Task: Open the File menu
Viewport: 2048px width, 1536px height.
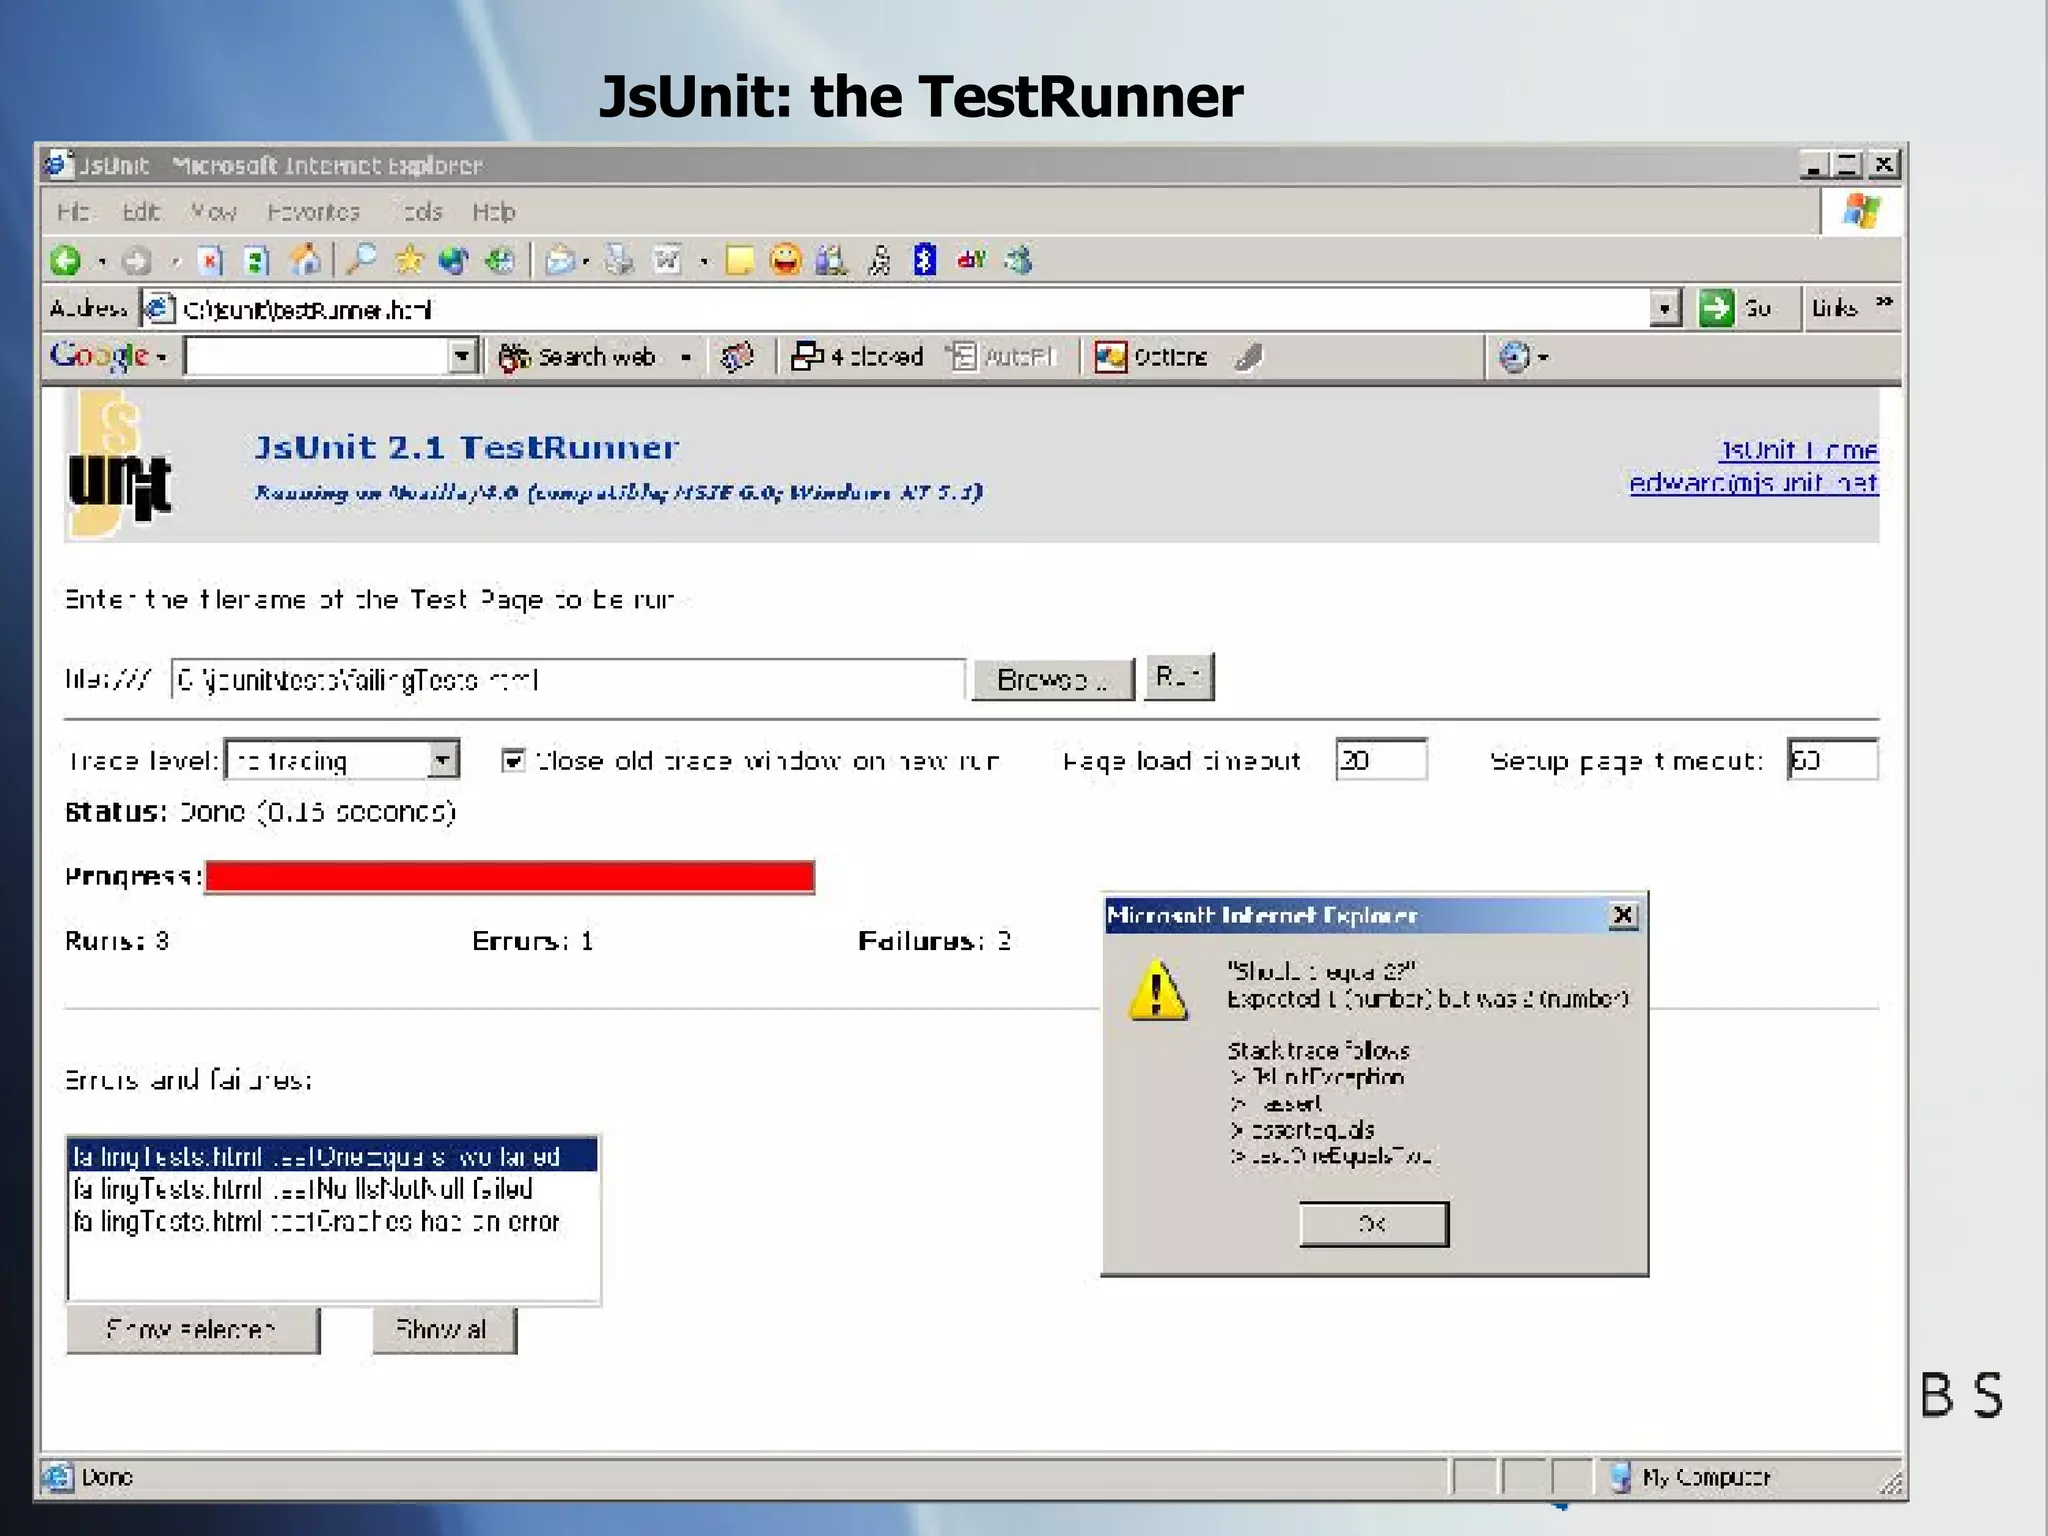Action: [73, 212]
